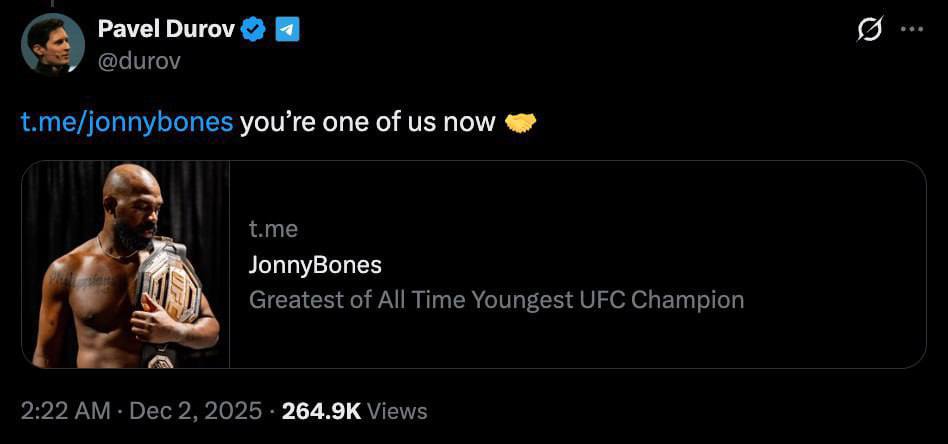
Task: Click the blue verified checkmark badge
Action: tap(254, 30)
